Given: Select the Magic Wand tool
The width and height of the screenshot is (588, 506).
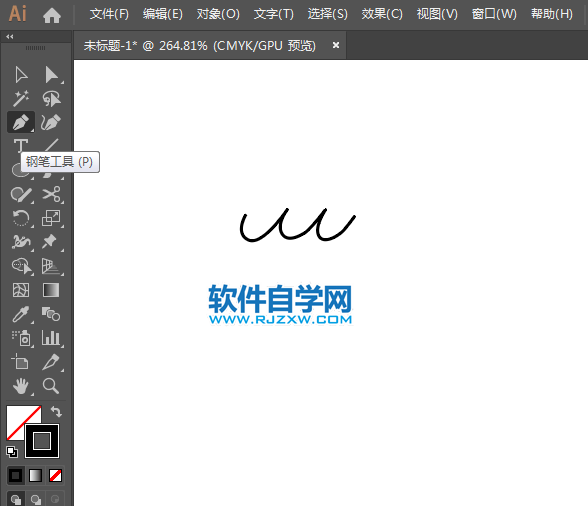Looking at the screenshot, I should [21, 98].
